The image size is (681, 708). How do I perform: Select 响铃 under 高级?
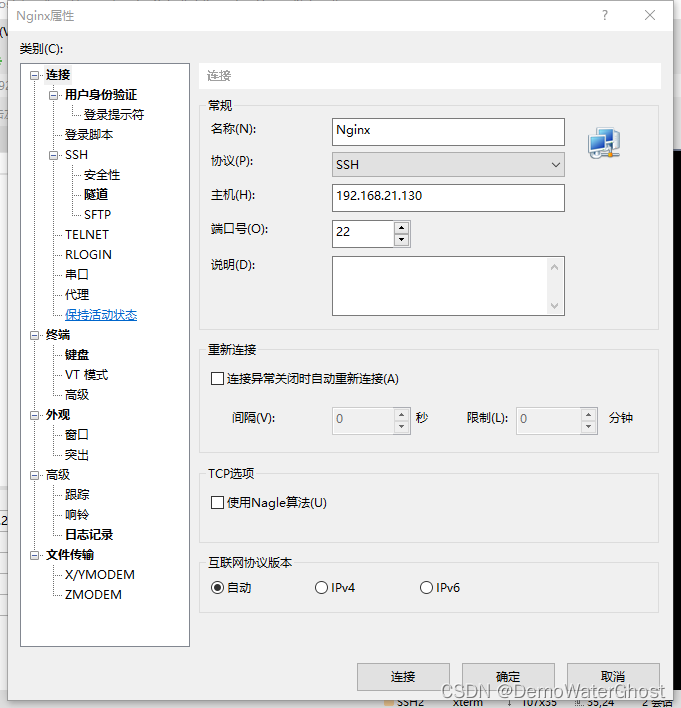pos(77,515)
